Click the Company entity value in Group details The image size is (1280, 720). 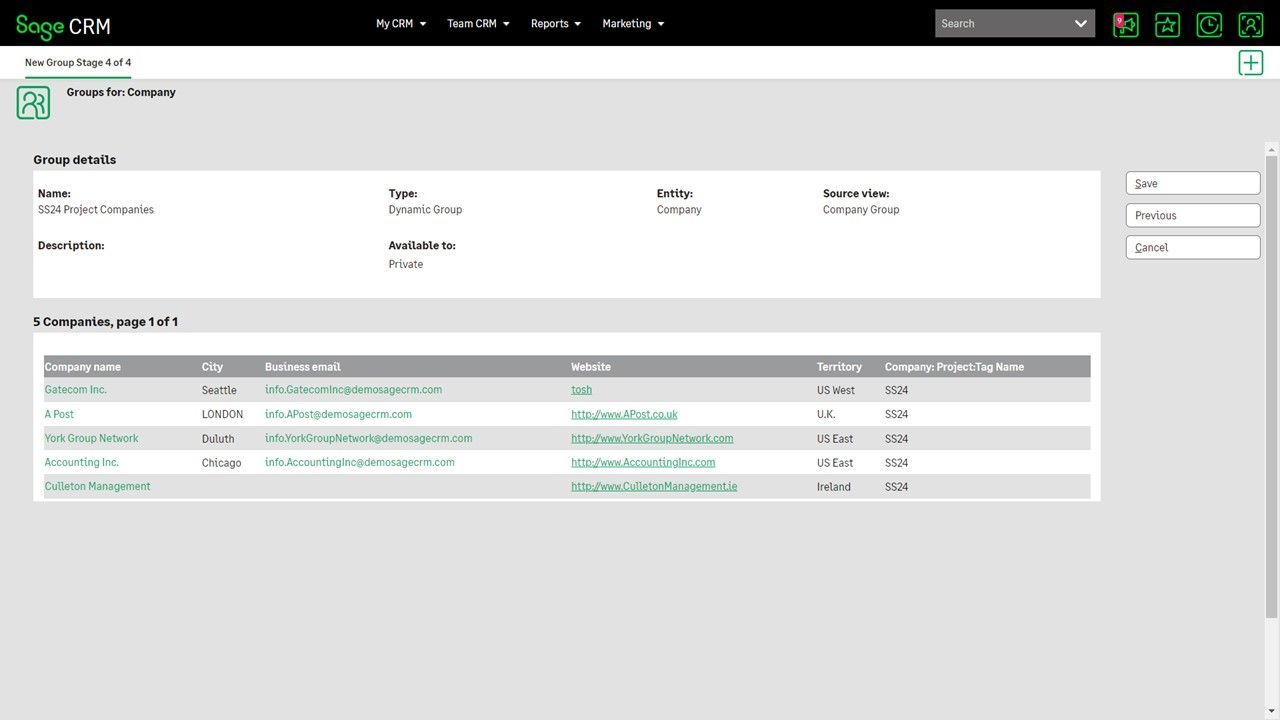coord(679,210)
